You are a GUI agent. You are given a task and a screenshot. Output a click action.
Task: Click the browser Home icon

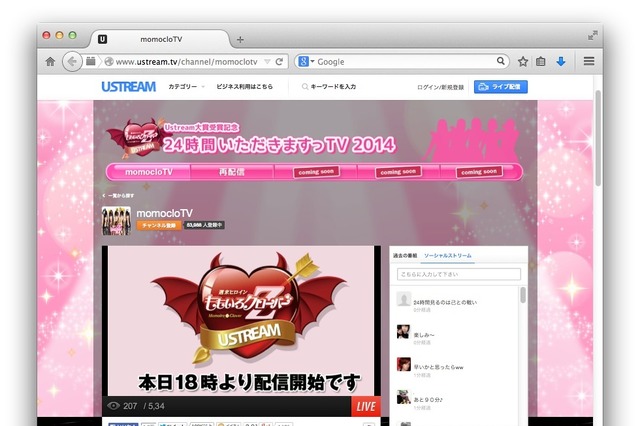pyautogui.click(x=50, y=62)
